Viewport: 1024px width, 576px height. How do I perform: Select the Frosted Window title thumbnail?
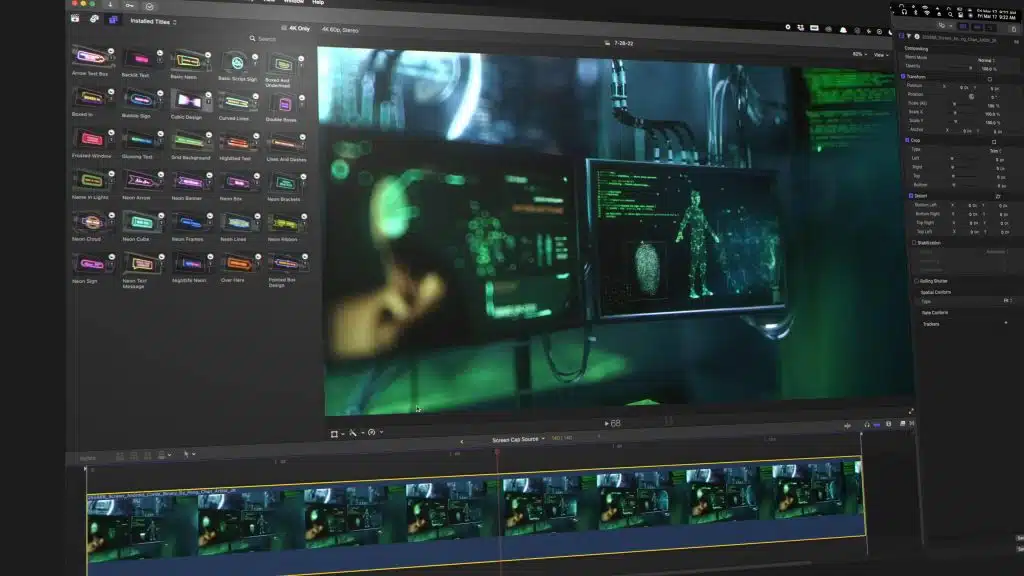click(x=91, y=139)
